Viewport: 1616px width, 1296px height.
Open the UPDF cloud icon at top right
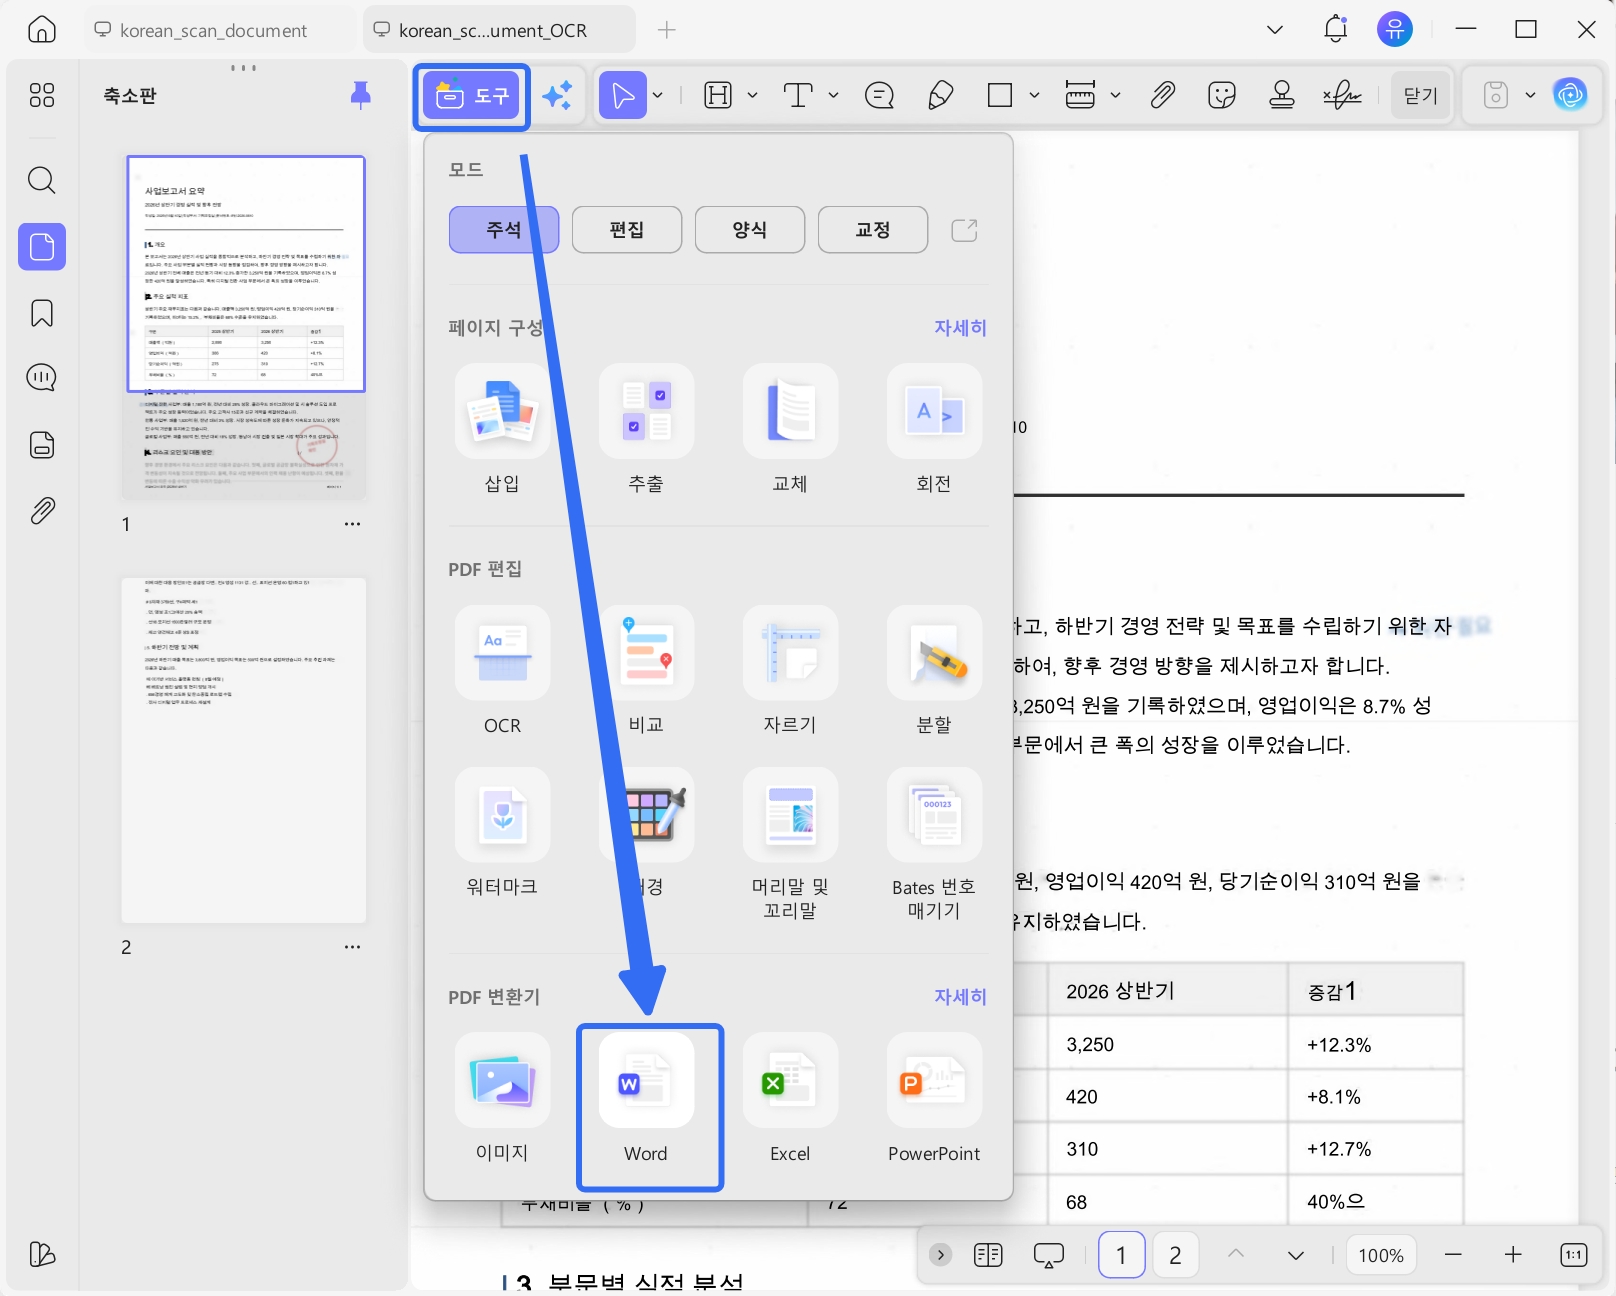tap(1571, 96)
